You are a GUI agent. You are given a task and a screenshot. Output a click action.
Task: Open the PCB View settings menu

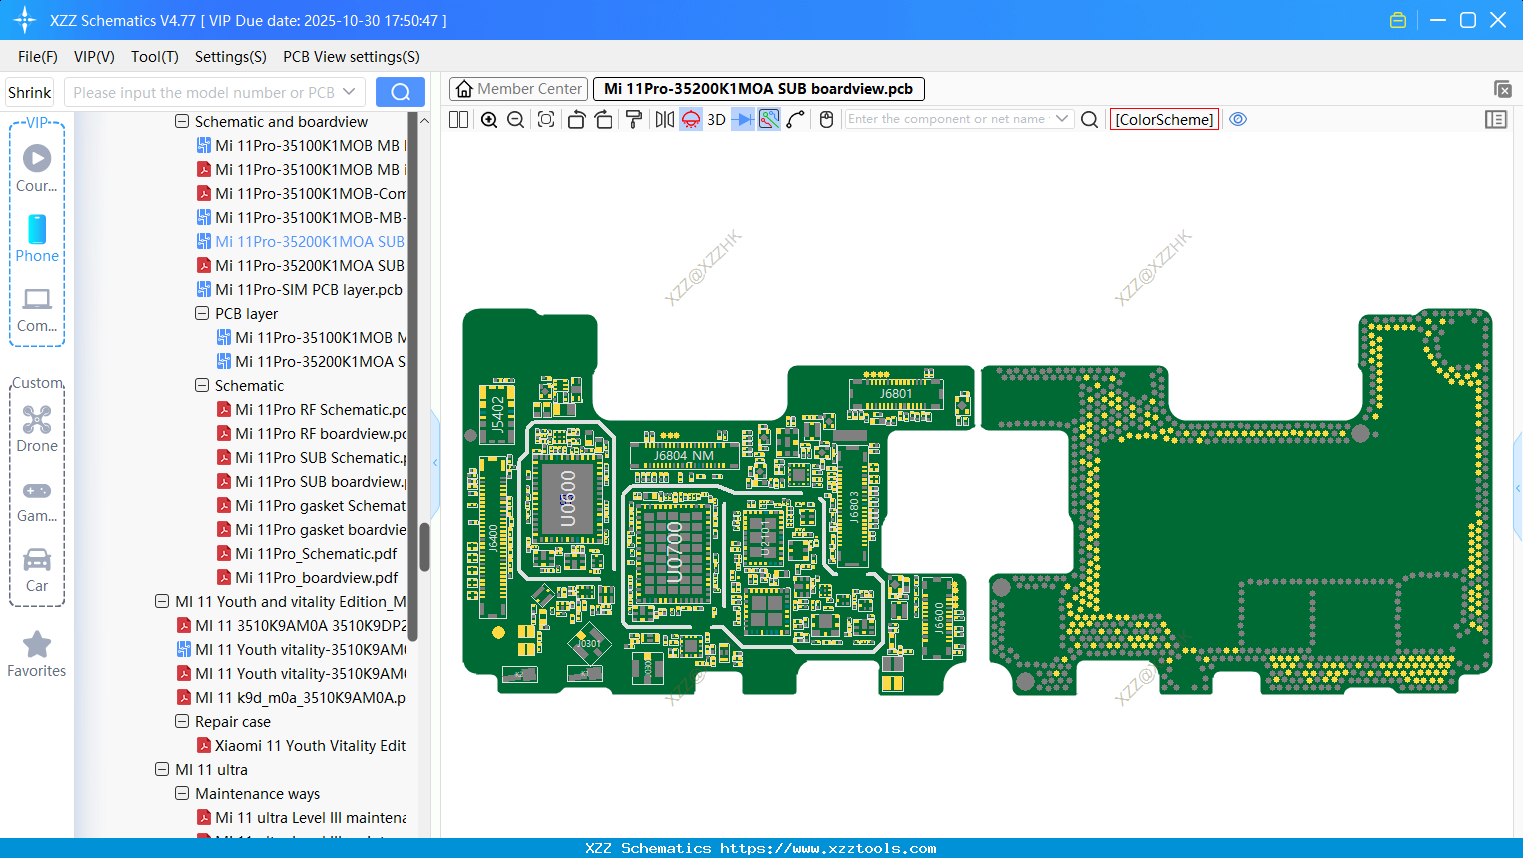tap(350, 57)
